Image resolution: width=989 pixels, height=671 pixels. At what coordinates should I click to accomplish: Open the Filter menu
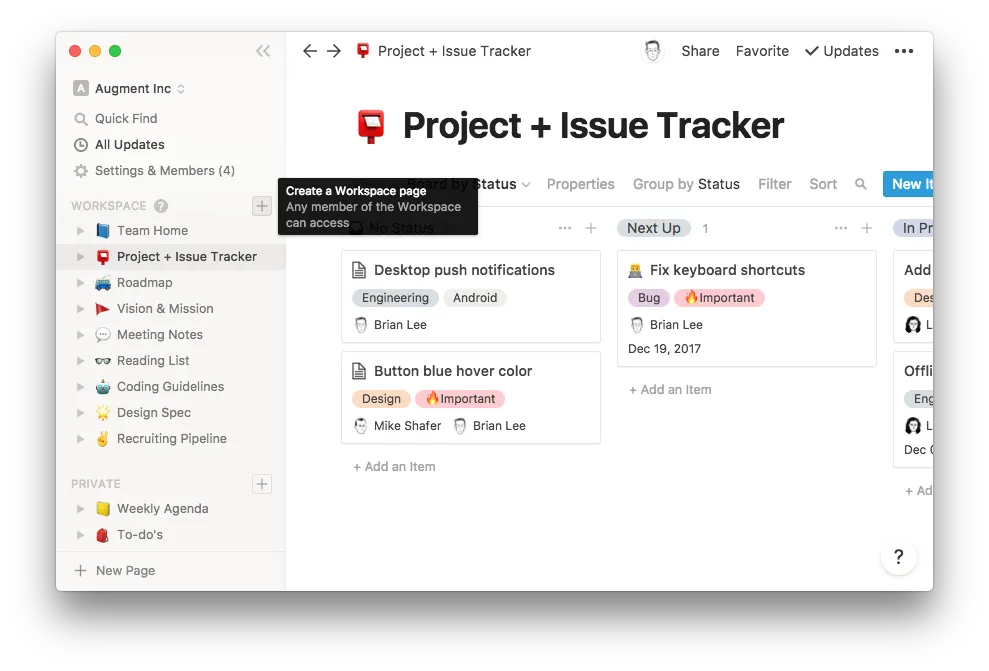tap(775, 184)
